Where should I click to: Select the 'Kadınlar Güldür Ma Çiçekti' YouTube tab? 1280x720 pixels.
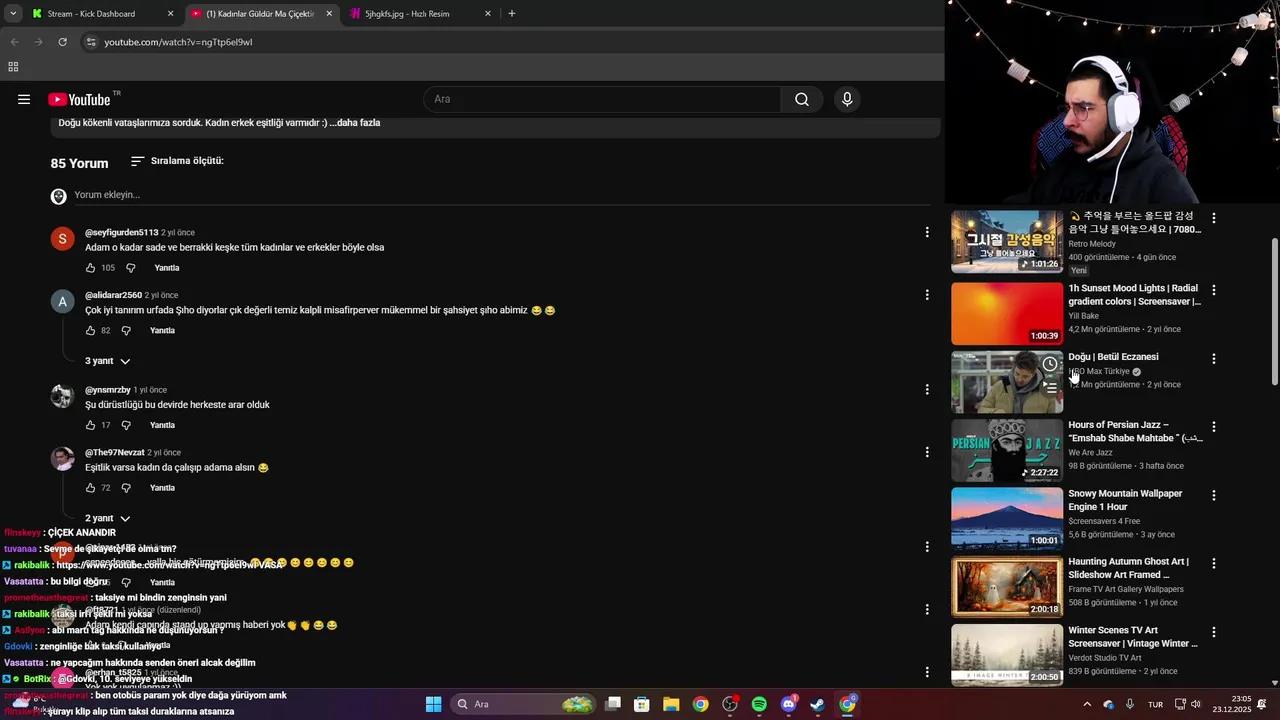click(260, 14)
